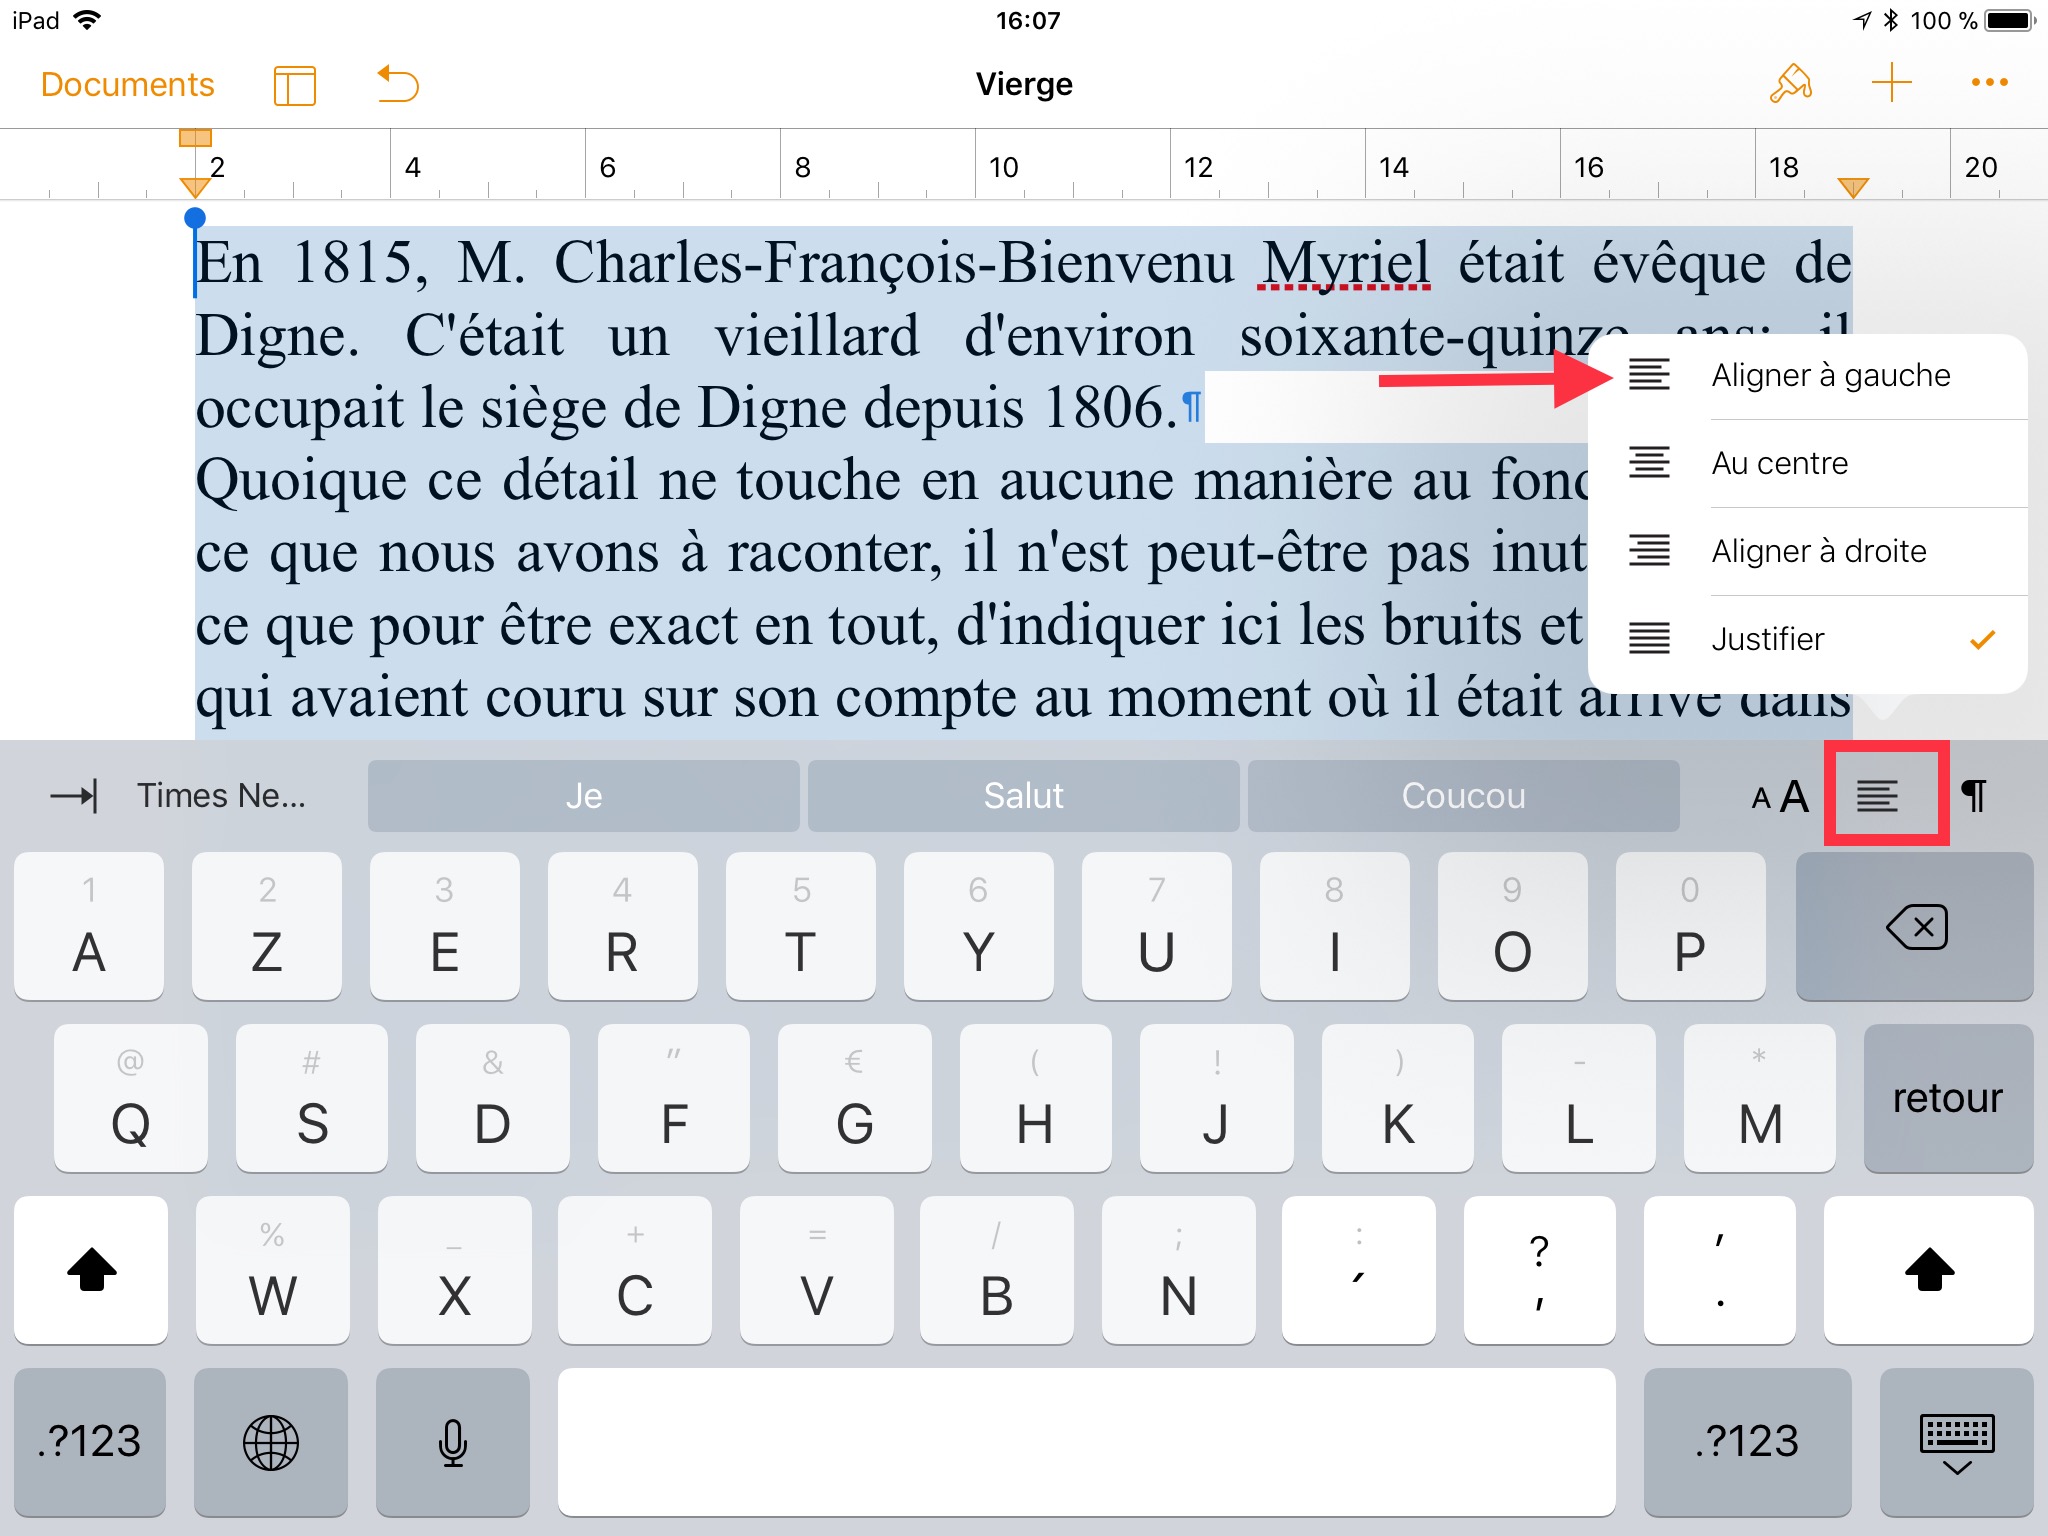The height and width of the screenshot is (1536, 2048).
Task: Toggle the left Shift key
Action: pos(91,1270)
